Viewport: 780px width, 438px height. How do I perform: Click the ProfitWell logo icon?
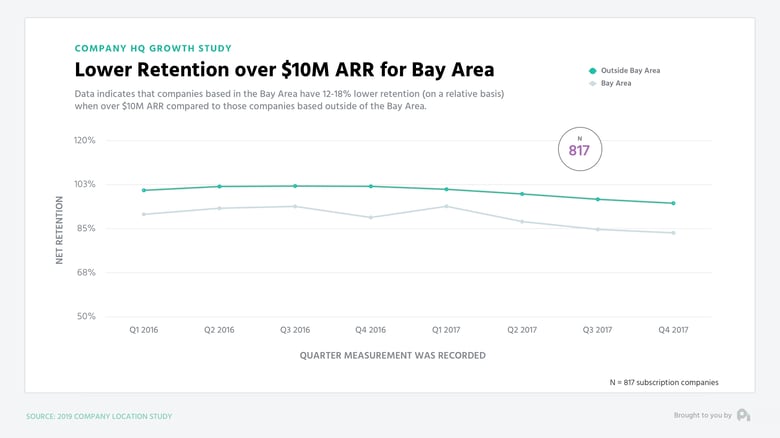click(744, 415)
